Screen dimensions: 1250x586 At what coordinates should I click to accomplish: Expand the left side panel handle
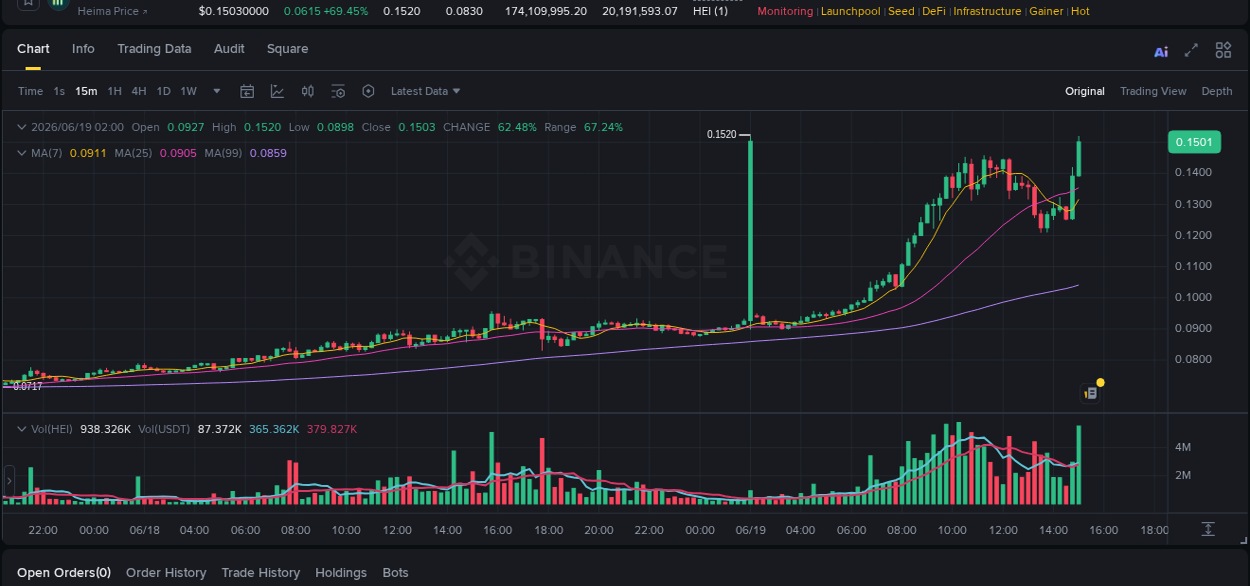pyautogui.click(x=8, y=482)
